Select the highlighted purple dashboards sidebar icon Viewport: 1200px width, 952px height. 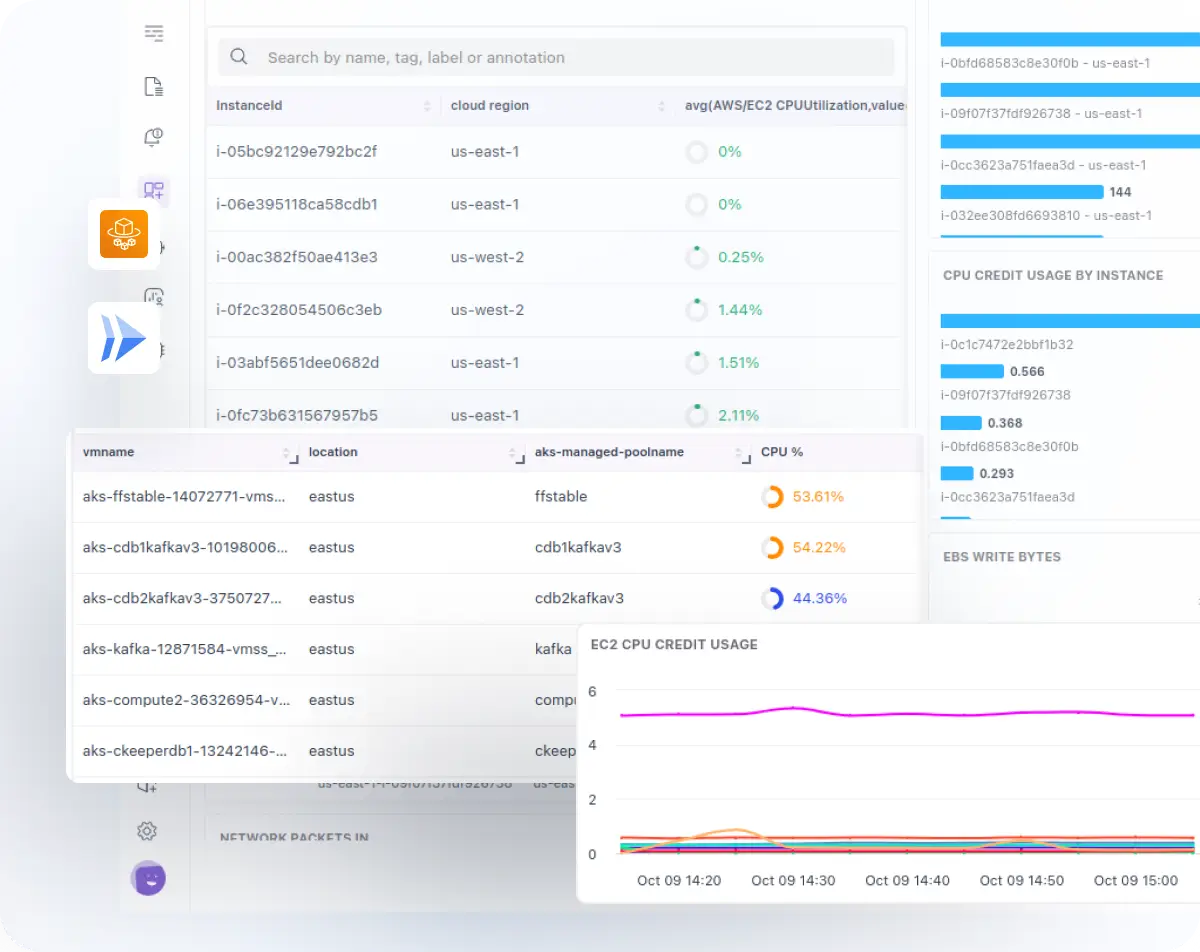[154, 190]
